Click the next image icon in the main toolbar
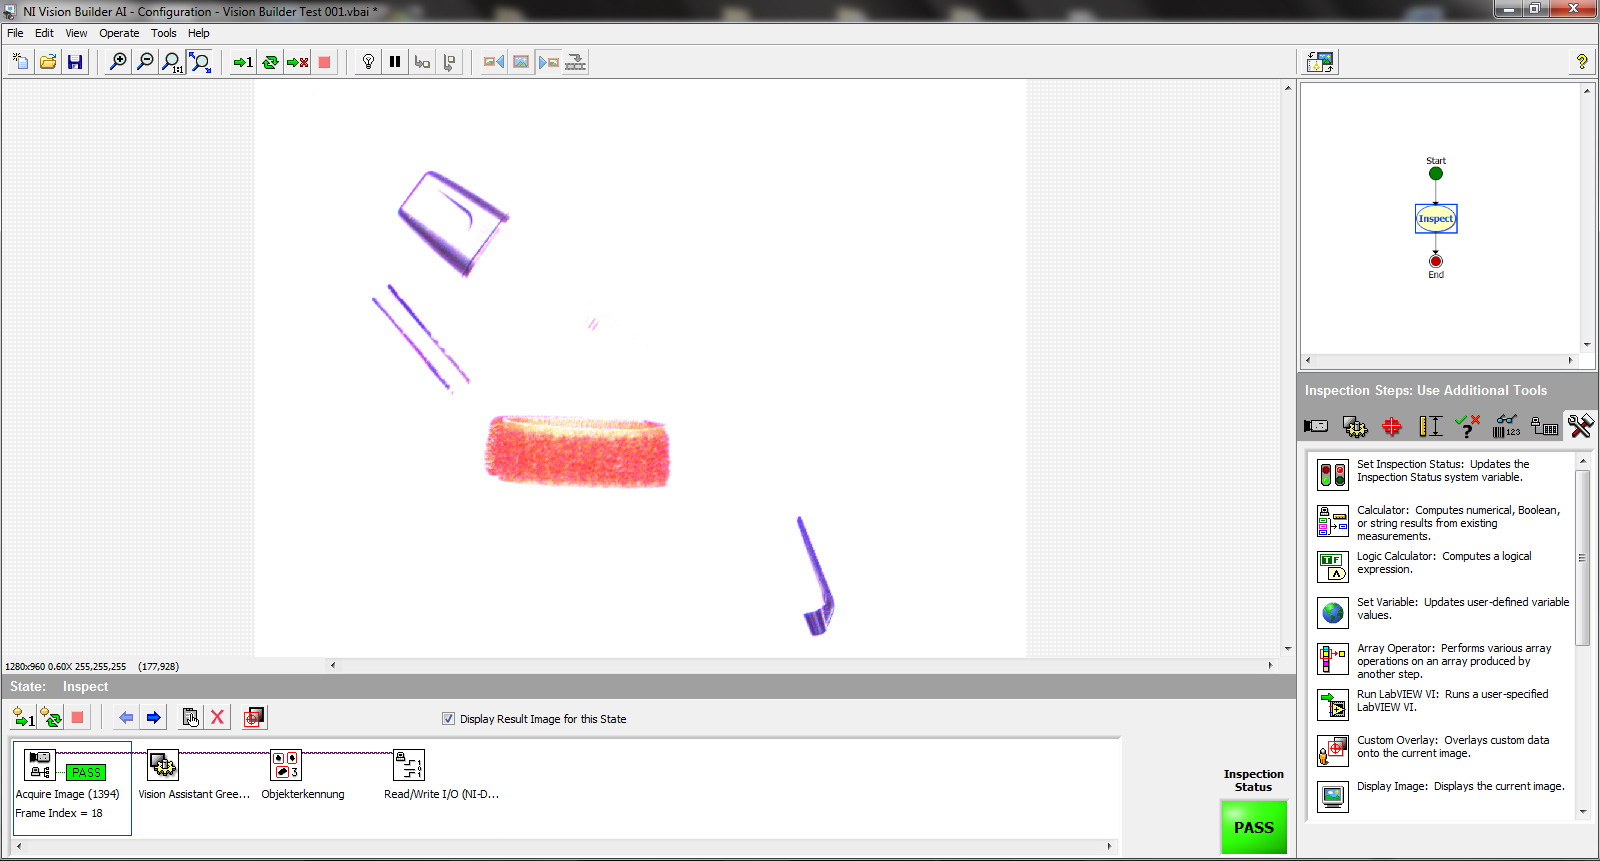Viewport: 1600px width, 861px height. click(x=548, y=62)
